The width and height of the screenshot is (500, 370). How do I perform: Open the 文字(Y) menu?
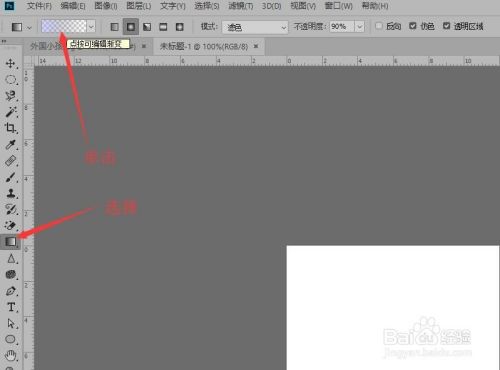point(173,6)
